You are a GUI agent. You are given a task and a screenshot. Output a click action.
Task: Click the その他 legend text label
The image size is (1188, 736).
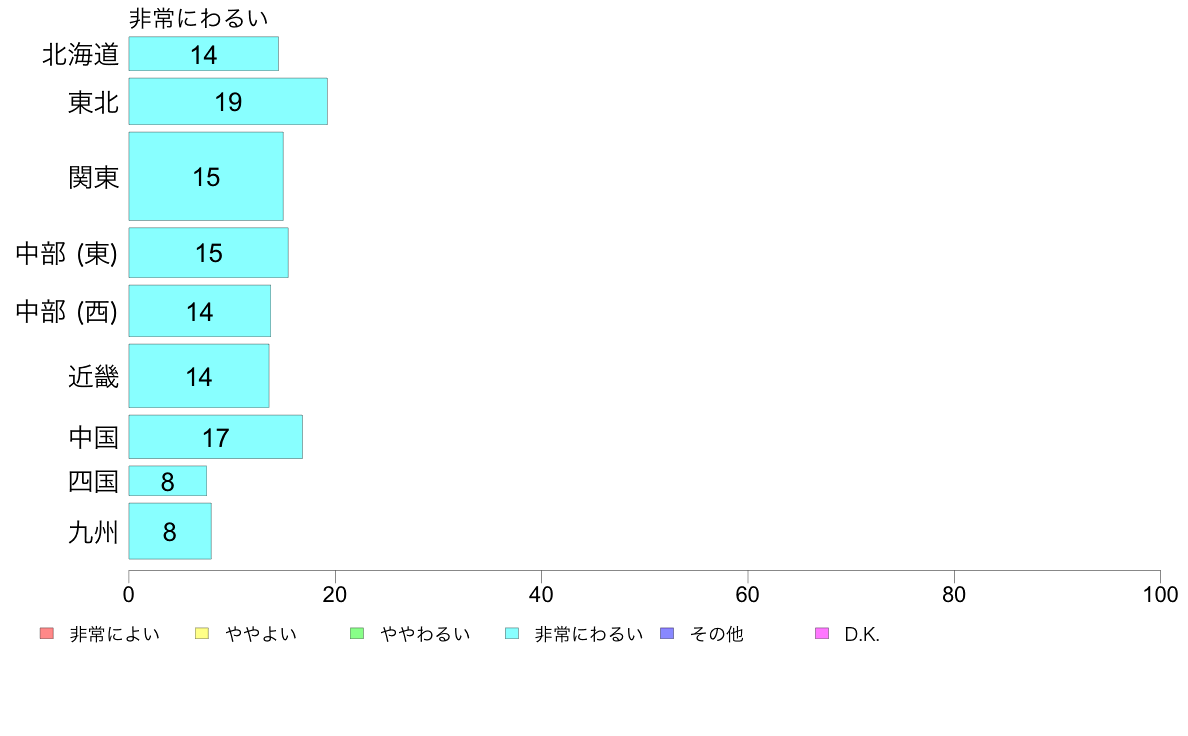717,634
